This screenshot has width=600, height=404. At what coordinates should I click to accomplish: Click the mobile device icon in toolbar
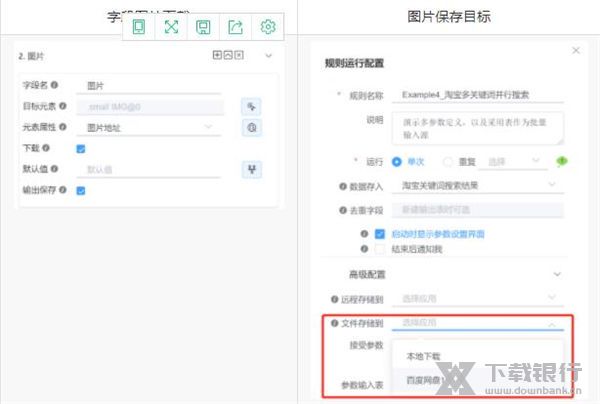click(139, 27)
